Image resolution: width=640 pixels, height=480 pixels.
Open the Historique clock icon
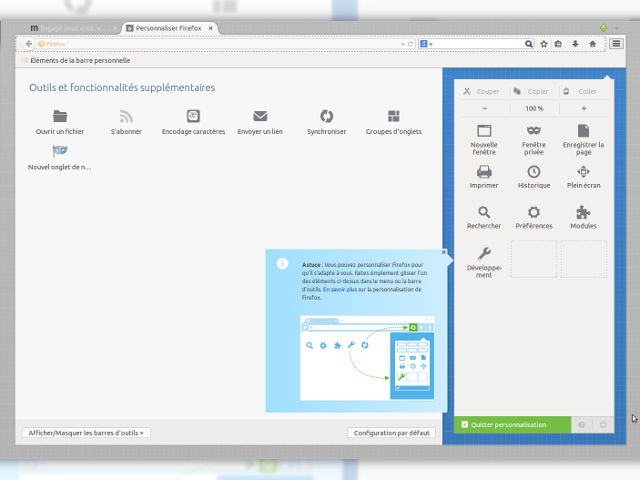click(534, 171)
